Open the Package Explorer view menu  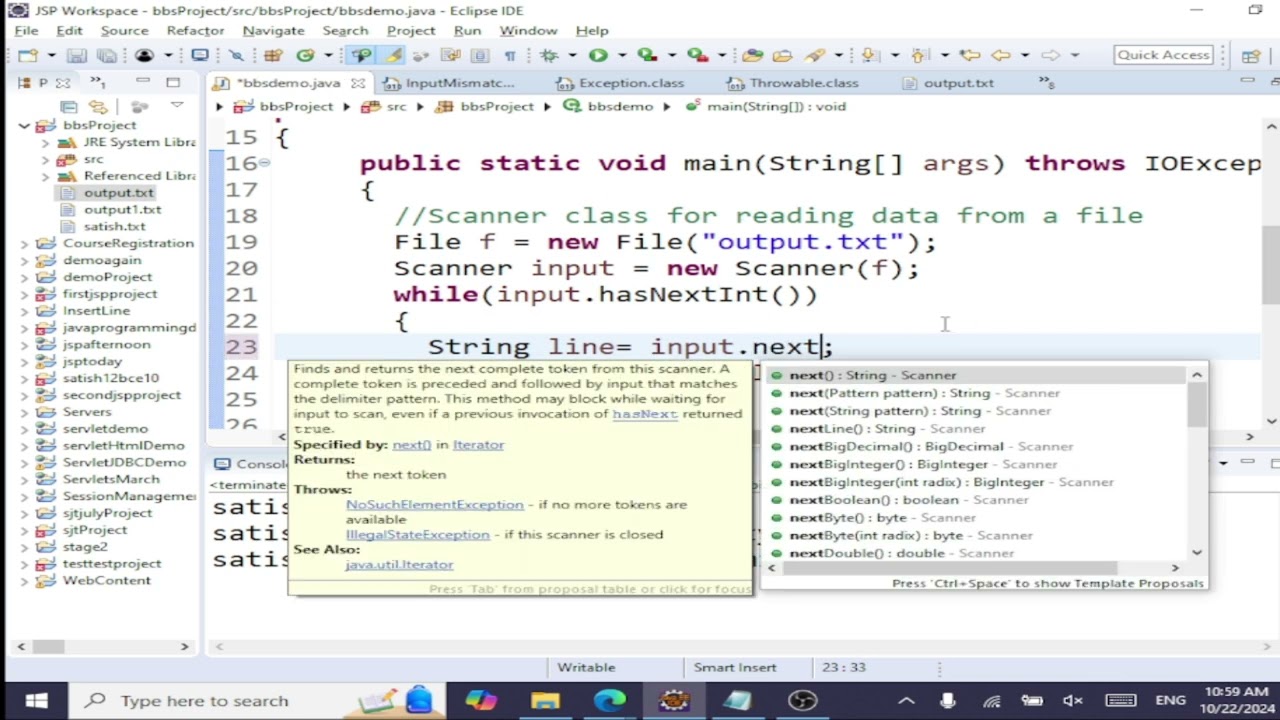pos(177,105)
